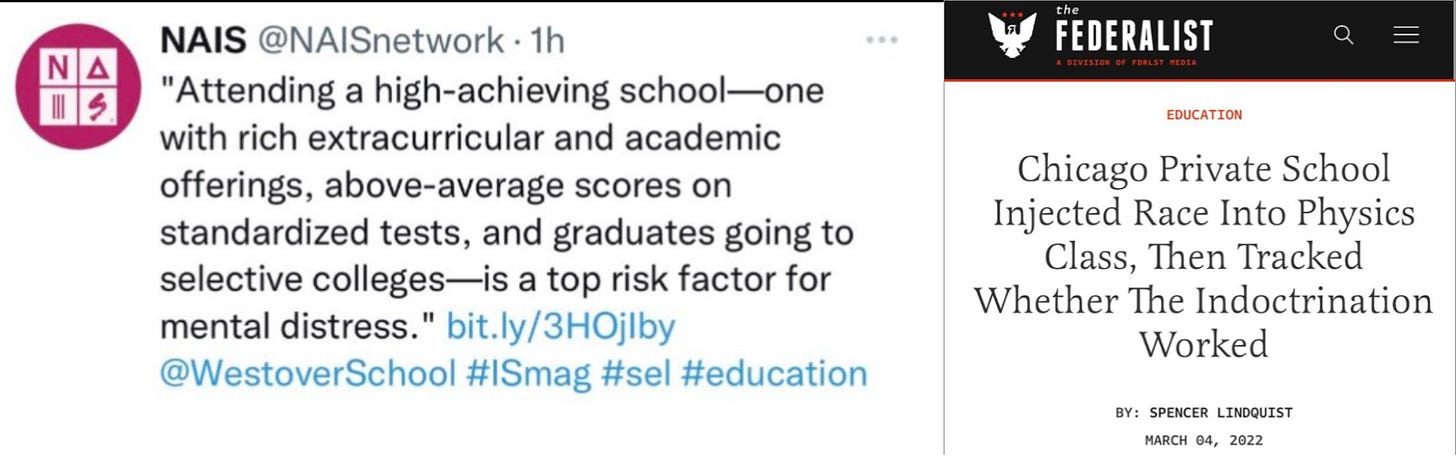
Task: Click the @NAISnetwork handle
Action: pyautogui.click(x=381, y=40)
